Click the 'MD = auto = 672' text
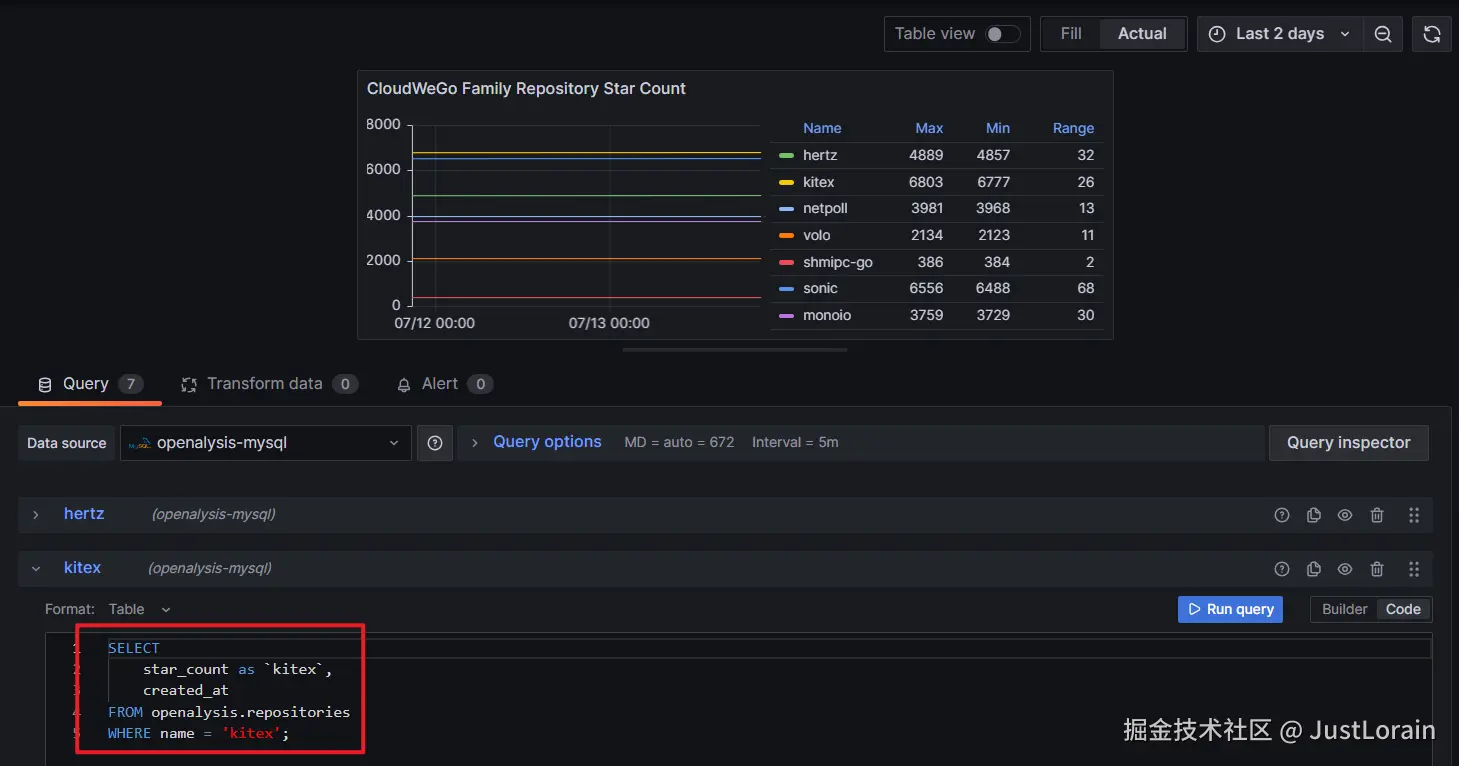This screenshot has width=1459, height=766. (x=679, y=442)
